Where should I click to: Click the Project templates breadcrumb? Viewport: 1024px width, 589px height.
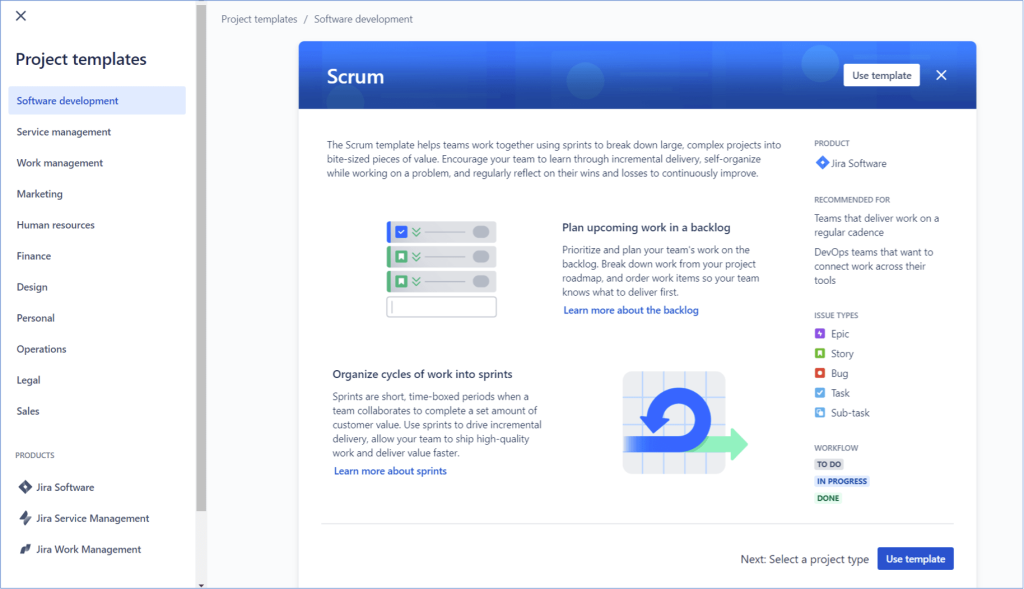(259, 18)
